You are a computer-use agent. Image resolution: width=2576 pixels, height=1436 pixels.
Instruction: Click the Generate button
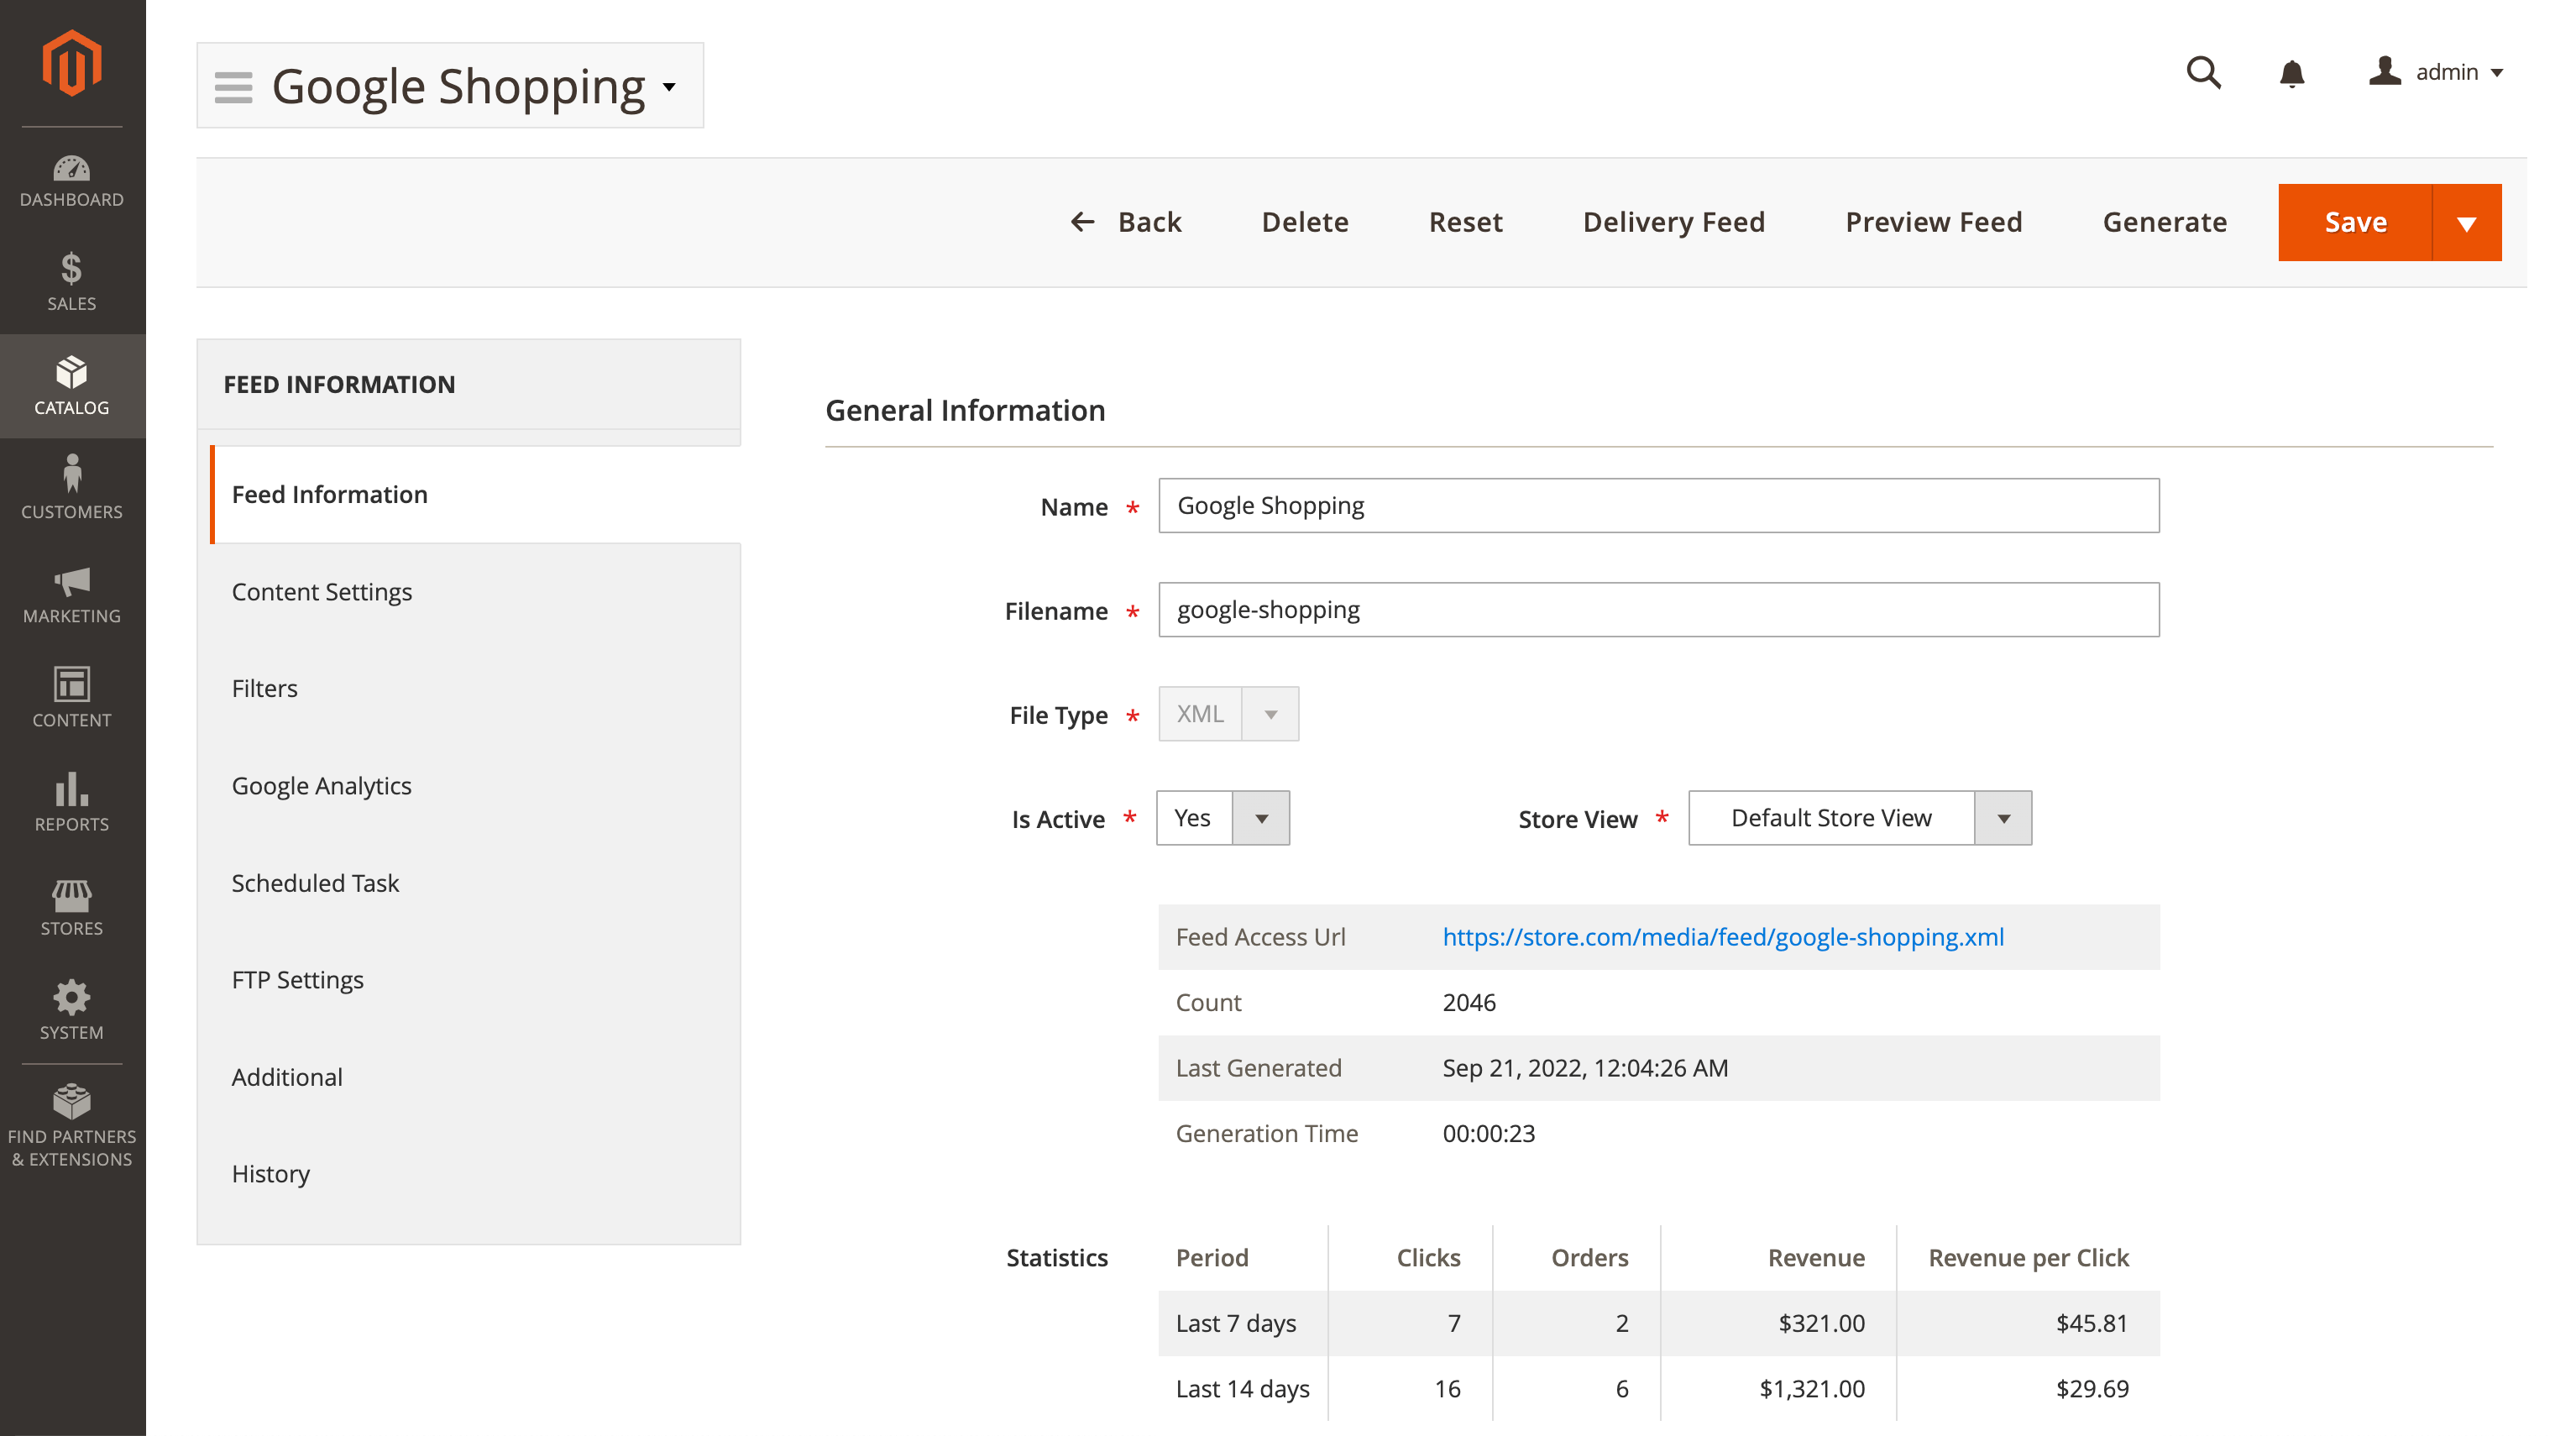[2165, 222]
